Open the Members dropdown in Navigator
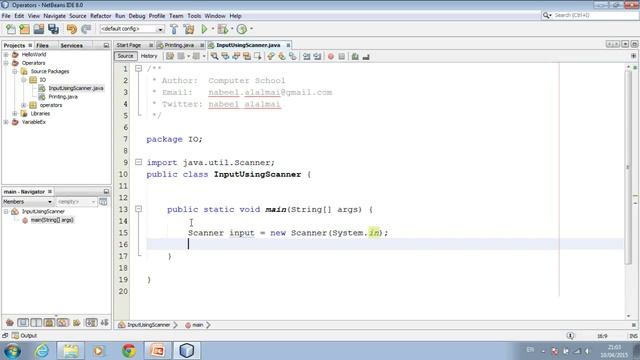This screenshot has width=640, height=360. (27, 202)
